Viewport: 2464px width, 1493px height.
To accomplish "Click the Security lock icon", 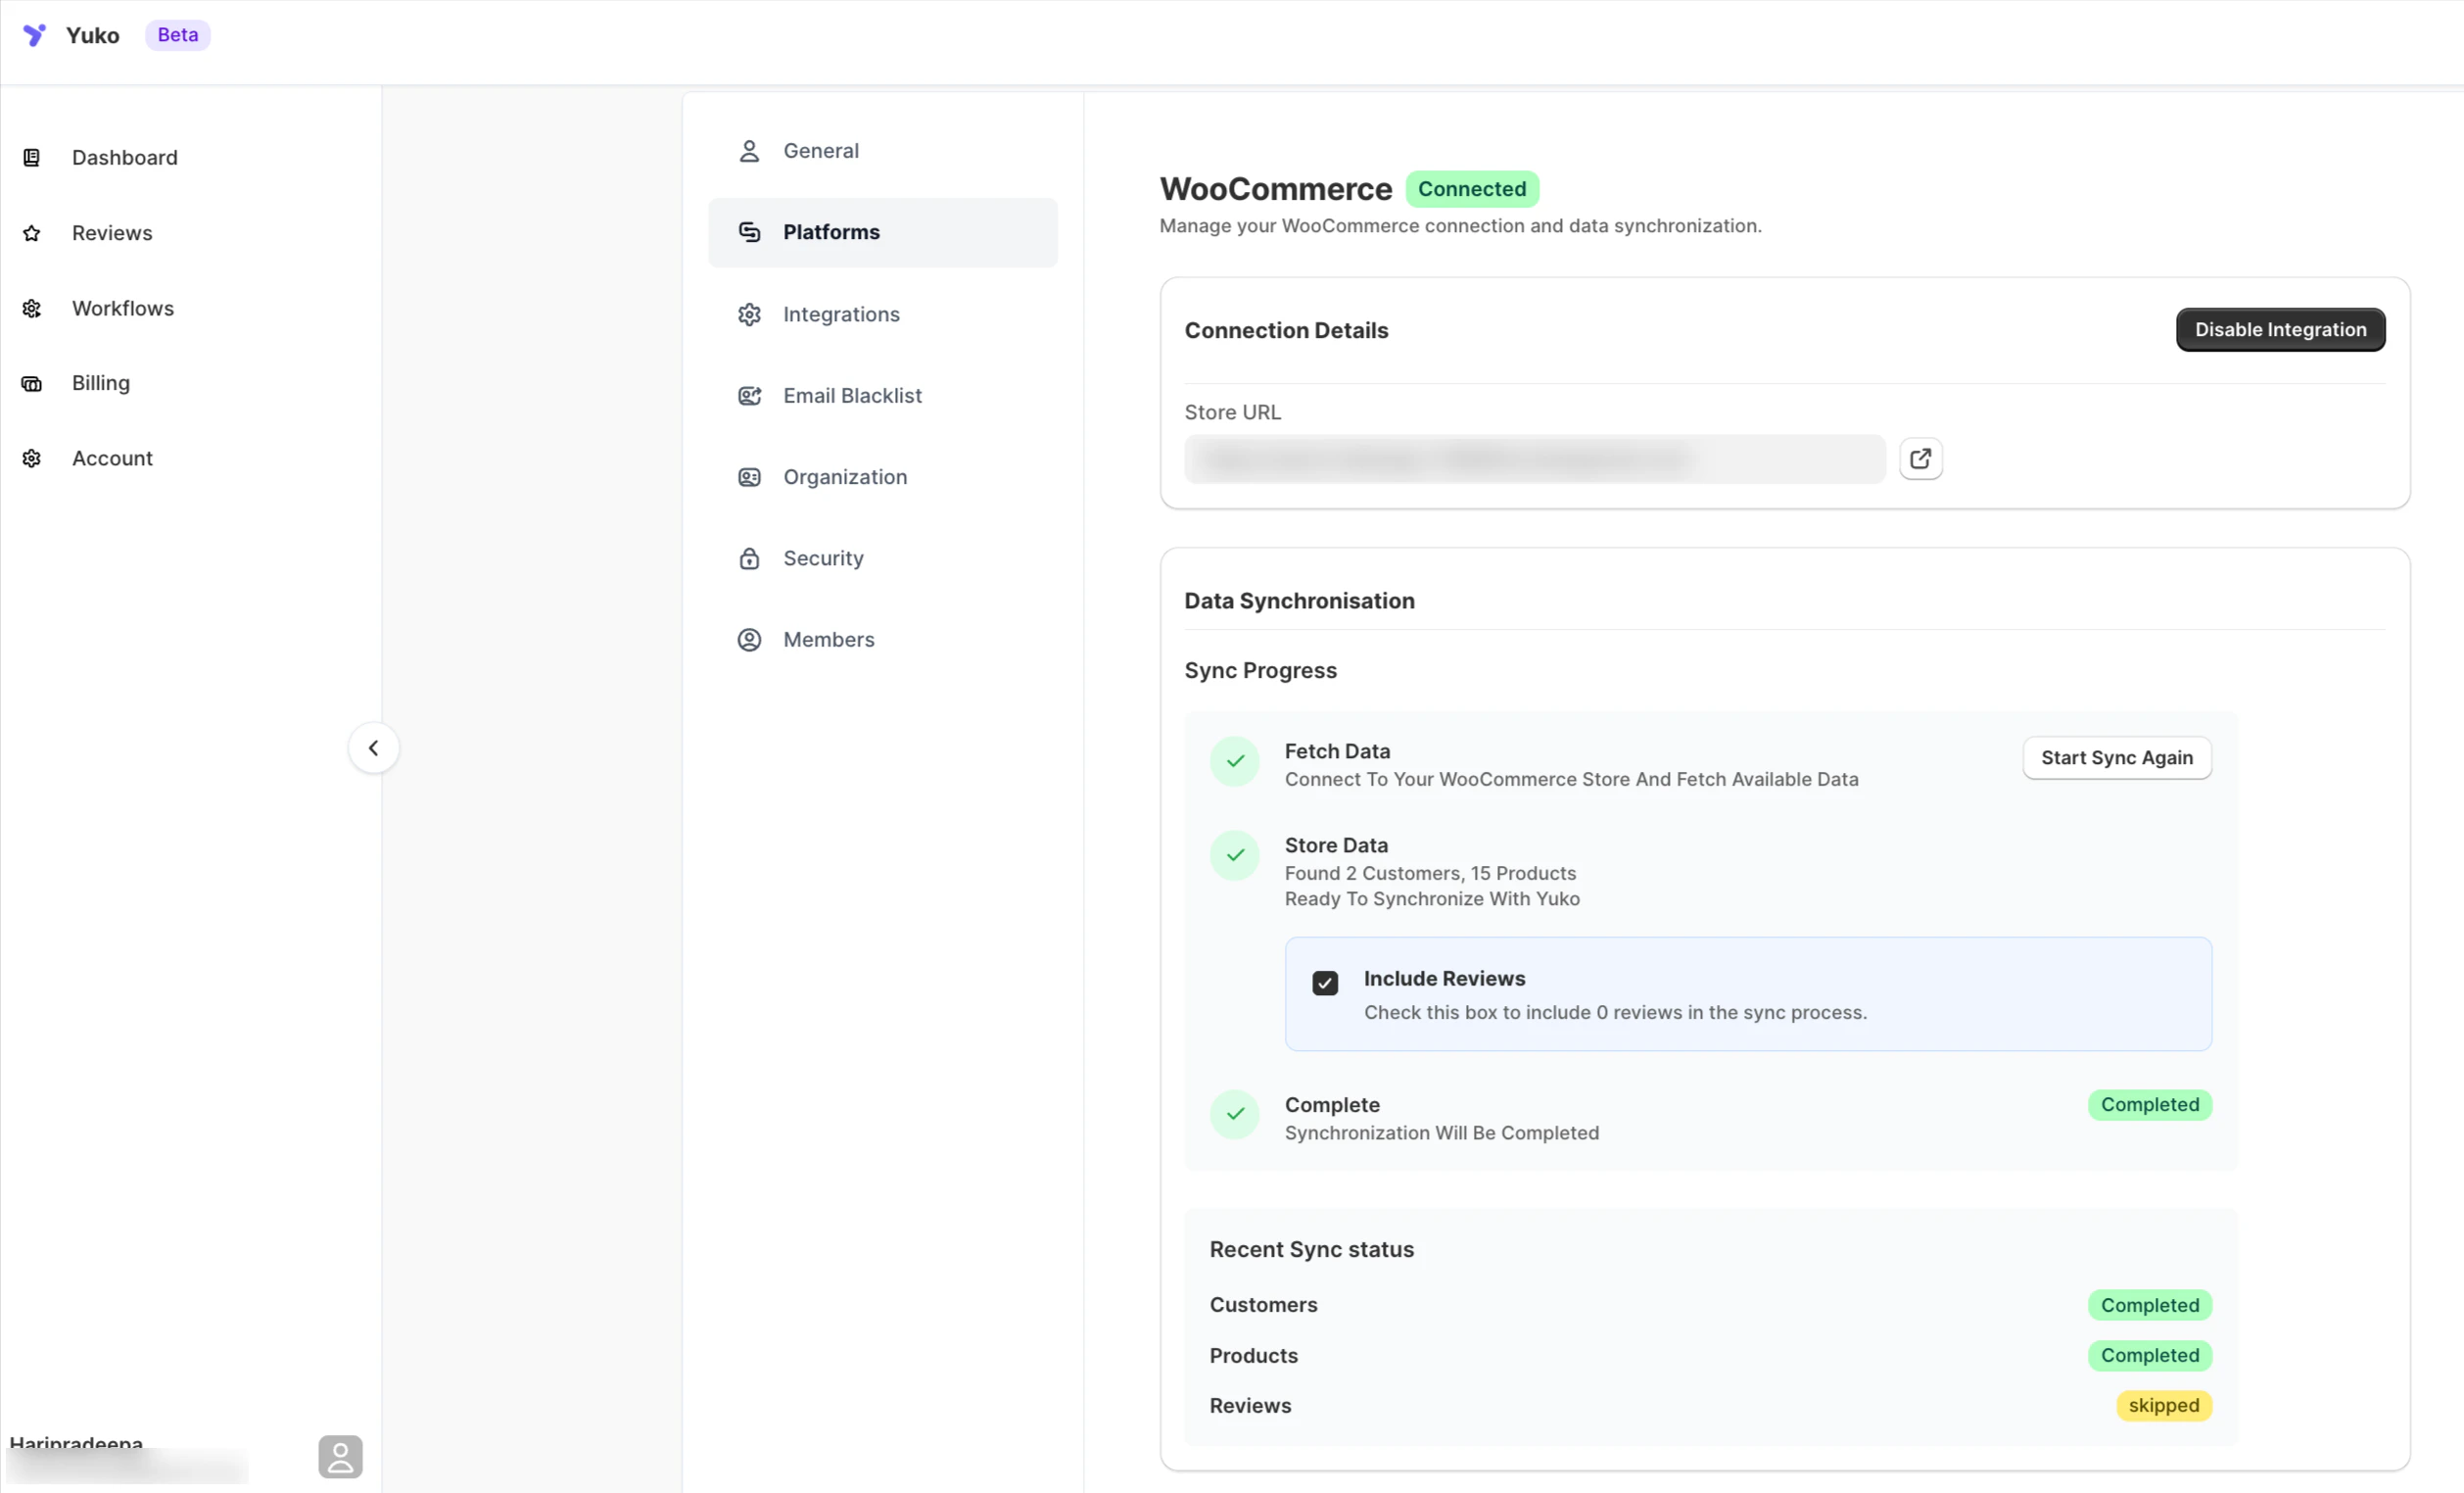I will 749,558.
